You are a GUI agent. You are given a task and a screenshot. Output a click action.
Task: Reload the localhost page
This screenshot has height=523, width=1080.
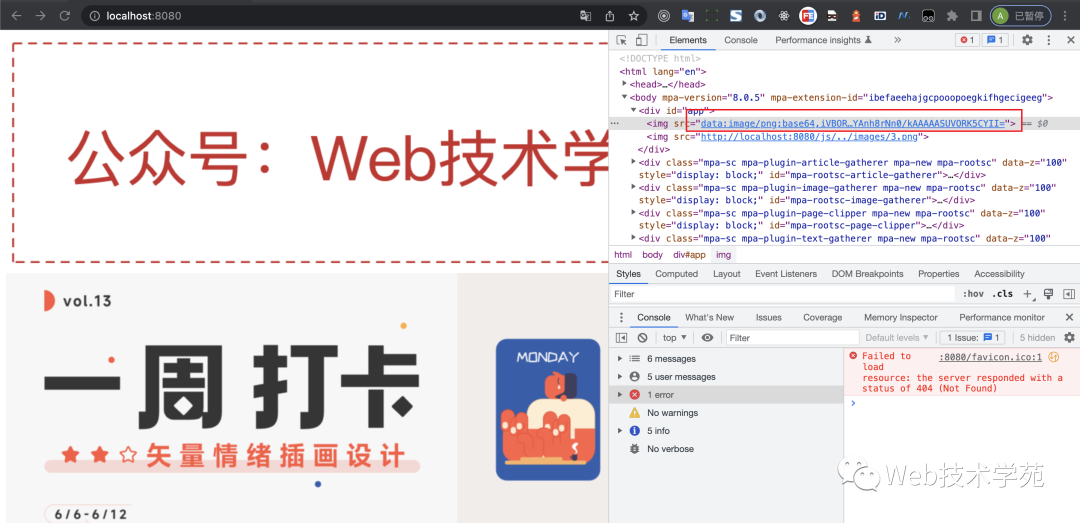(65, 16)
